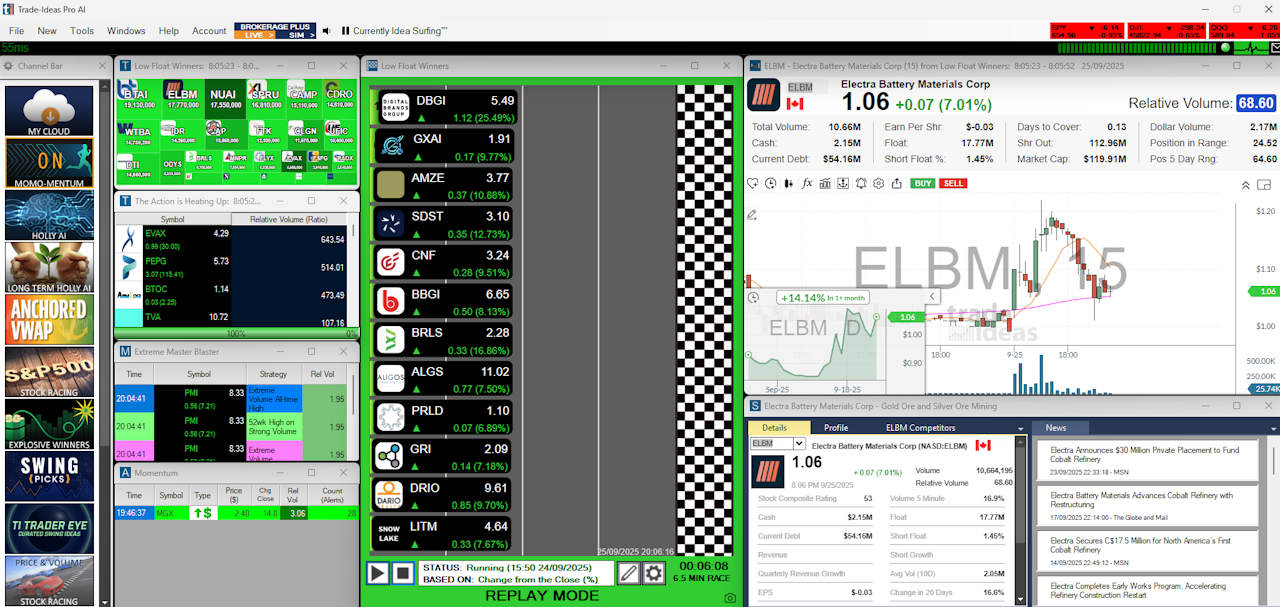Open the Explosive Winners channel

click(x=49, y=425)
